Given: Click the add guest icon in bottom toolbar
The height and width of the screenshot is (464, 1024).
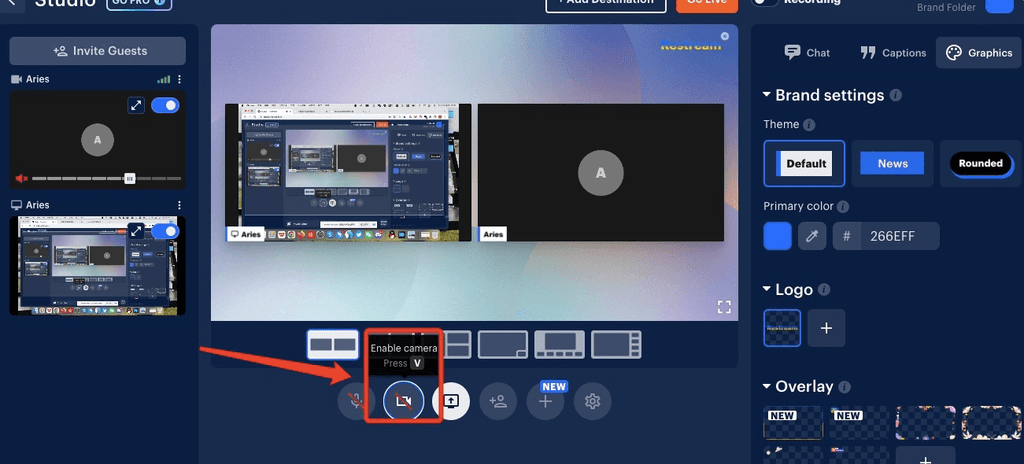Looking at the screenshot, I should pos(497,401).
